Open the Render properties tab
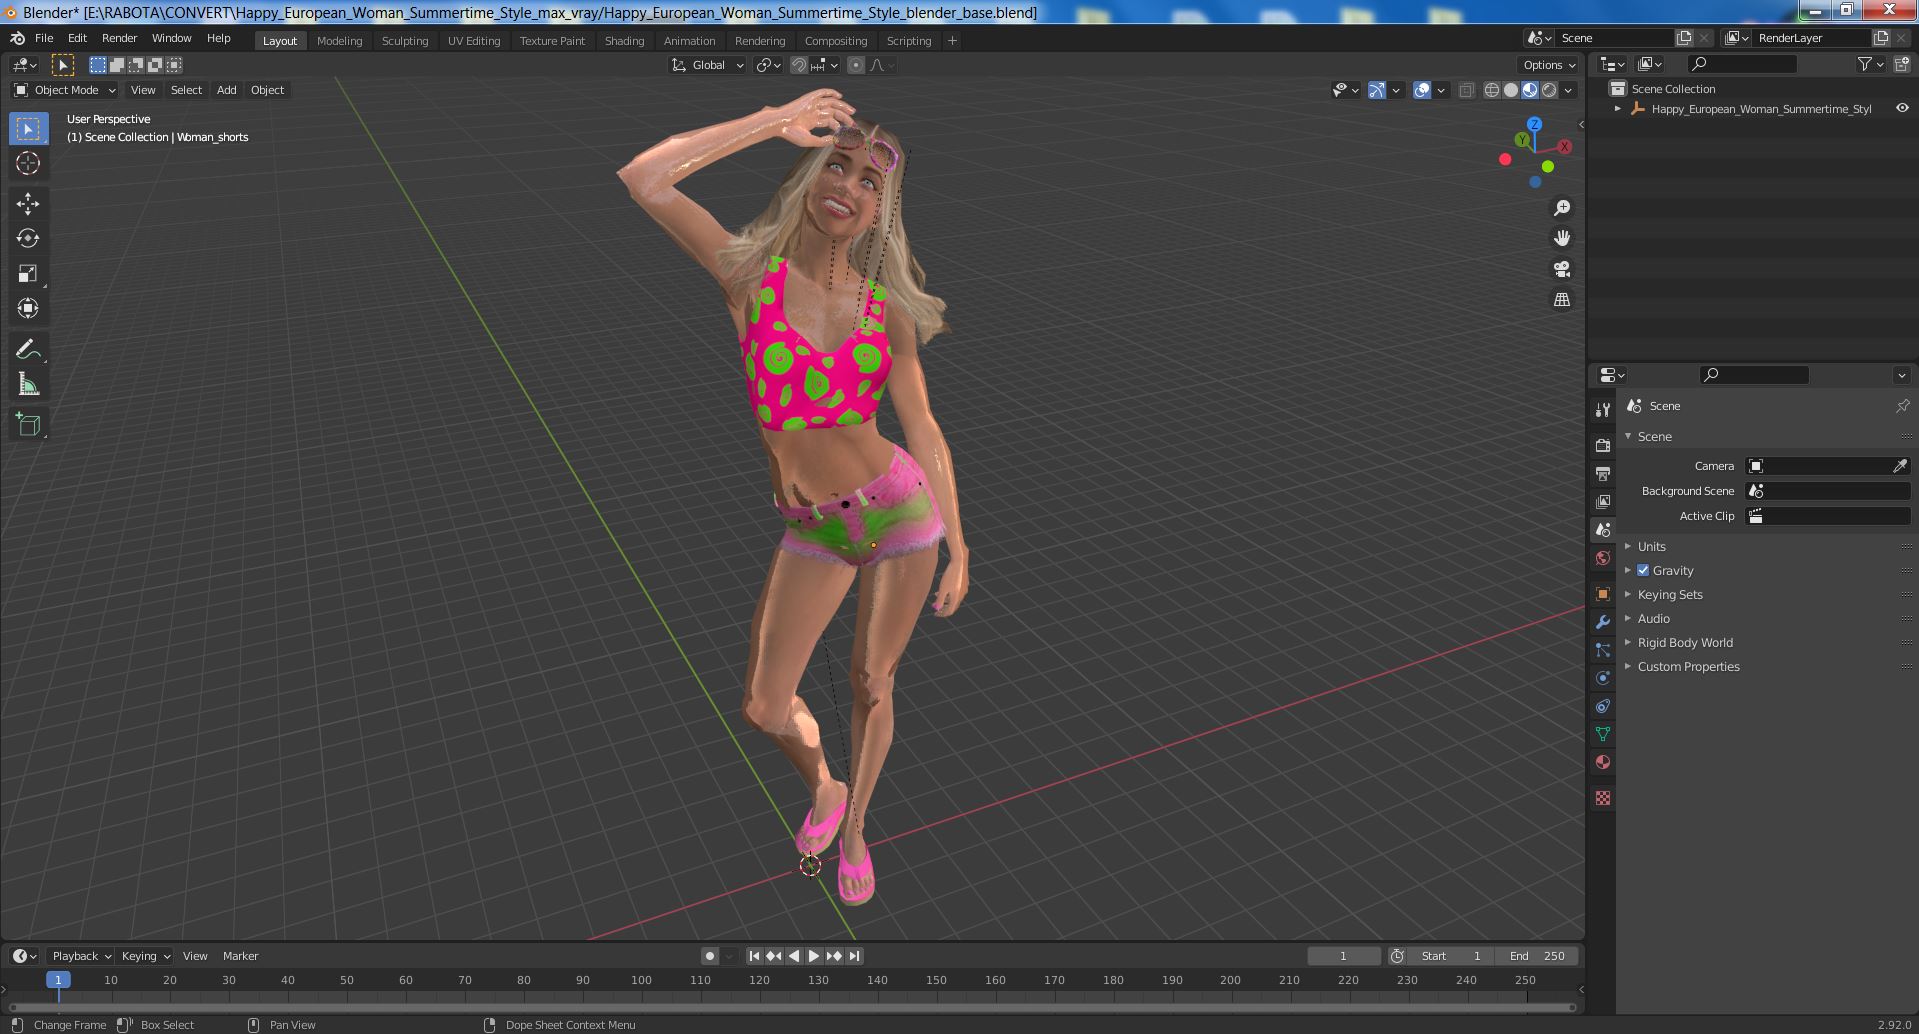The height and width of the screenshot is (1034, 1919). pyautogui.click(x=1603, y=445)
